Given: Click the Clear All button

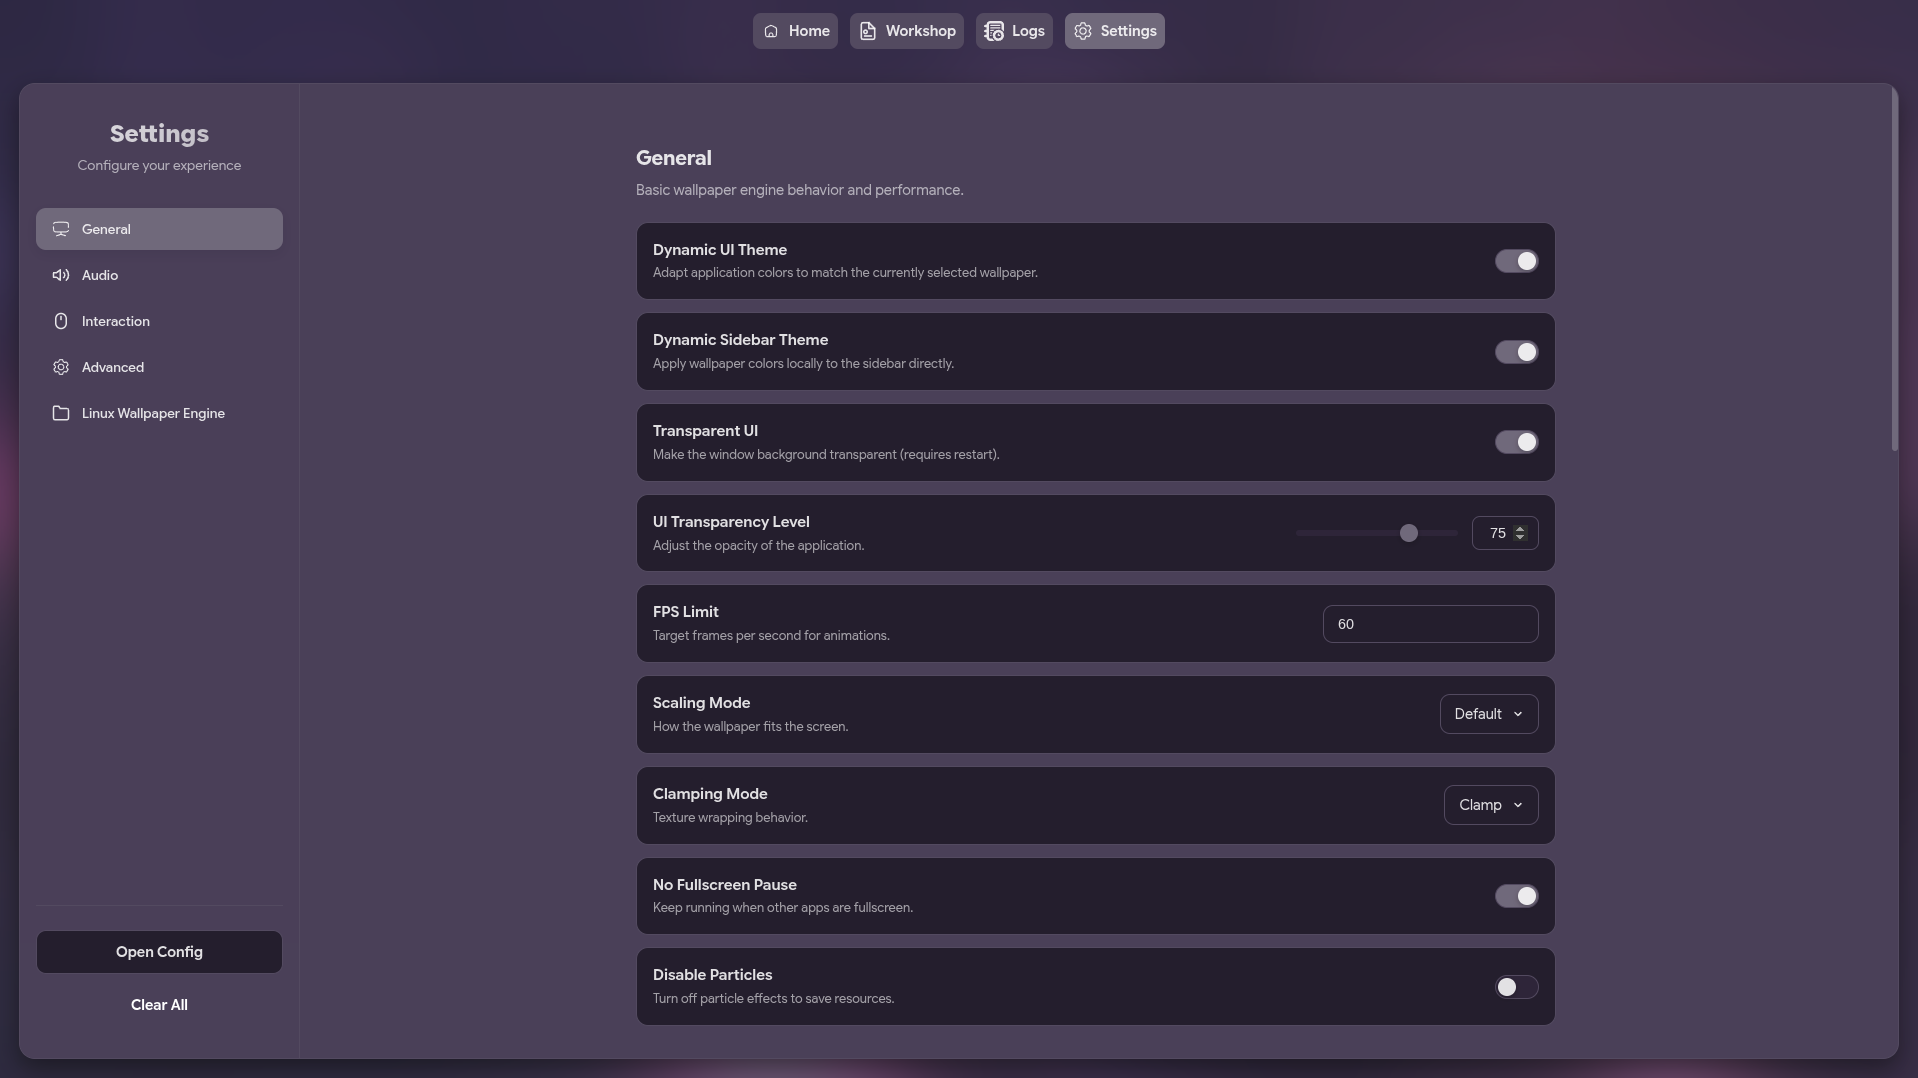Looking at the screenshot, I should coord(159,1005).
